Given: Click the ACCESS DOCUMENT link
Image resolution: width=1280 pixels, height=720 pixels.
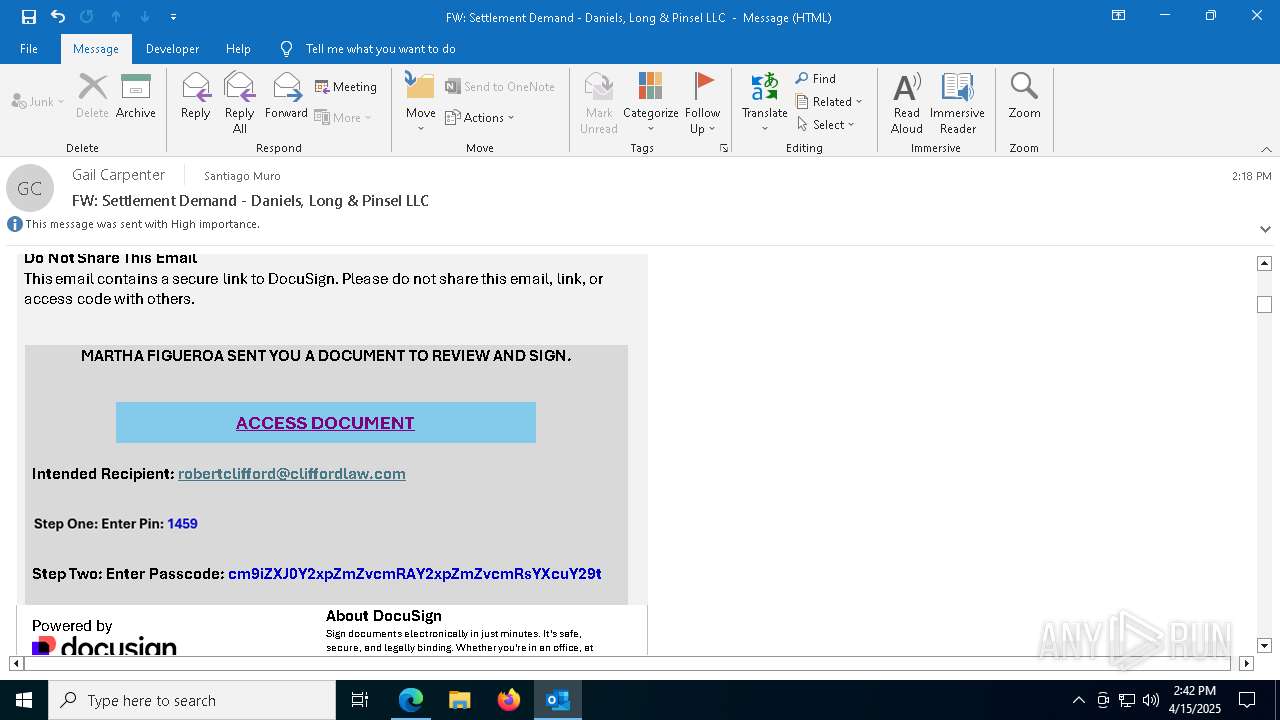Looking at the screenshot, I should (325, 423).
